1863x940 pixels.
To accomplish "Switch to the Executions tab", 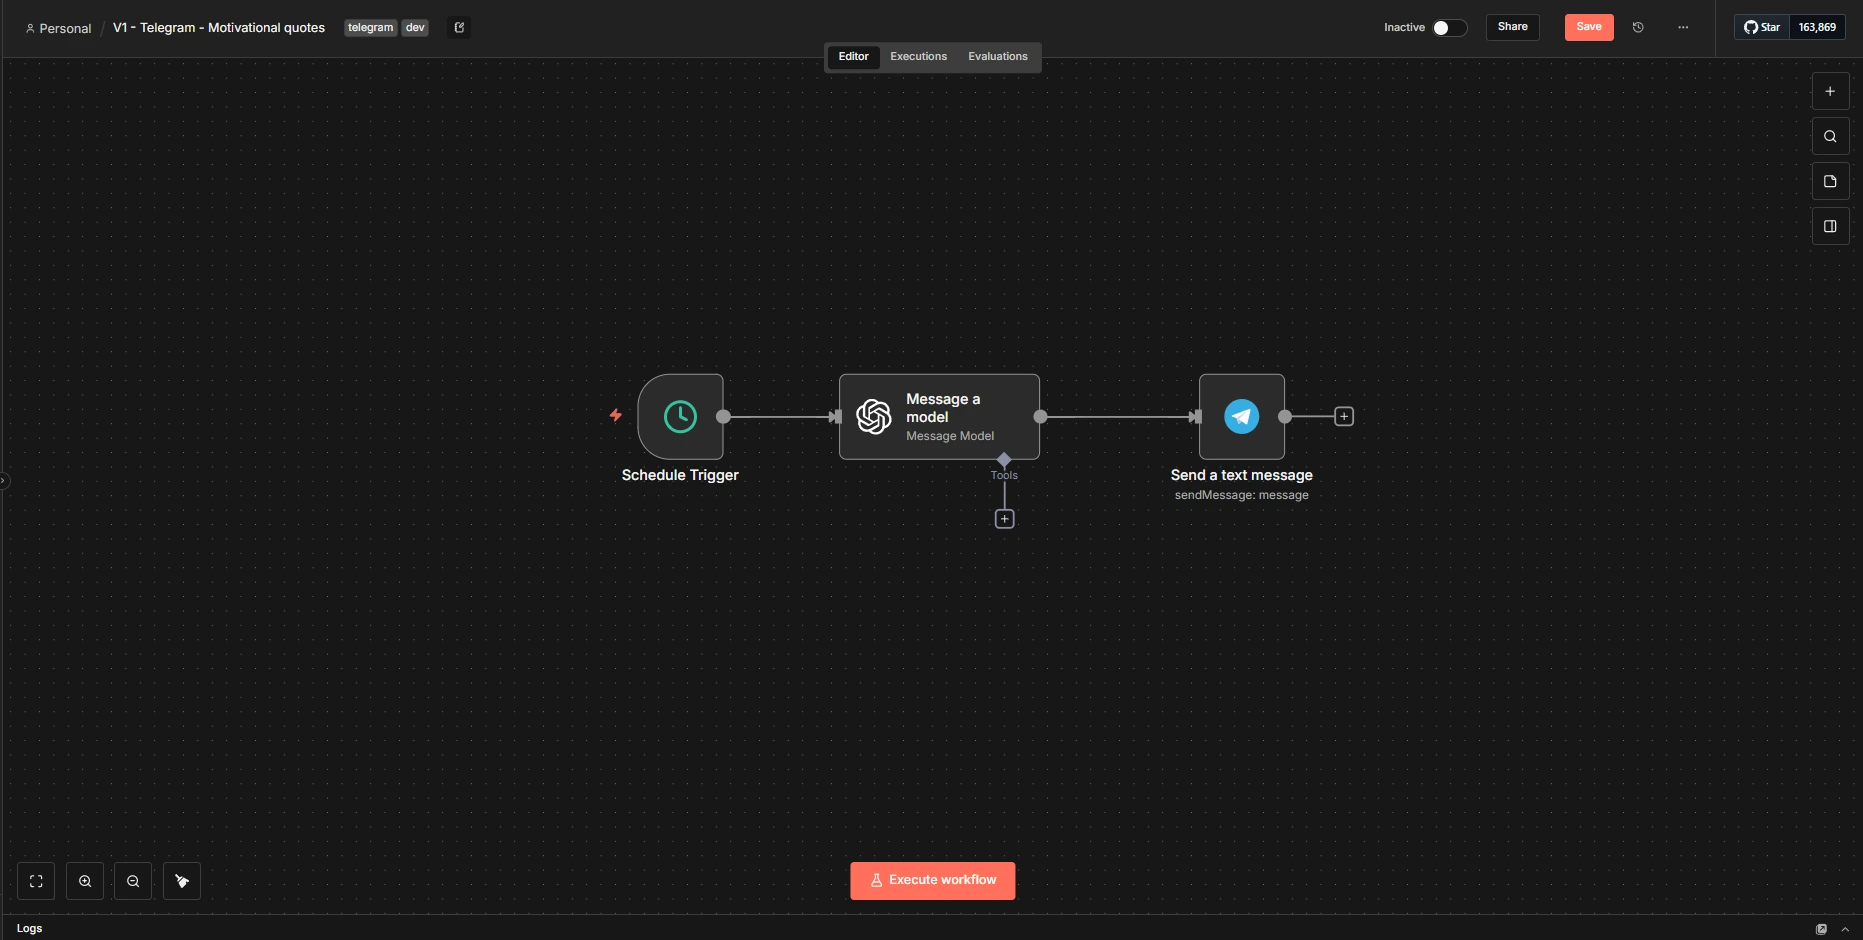I will (918, 57).
